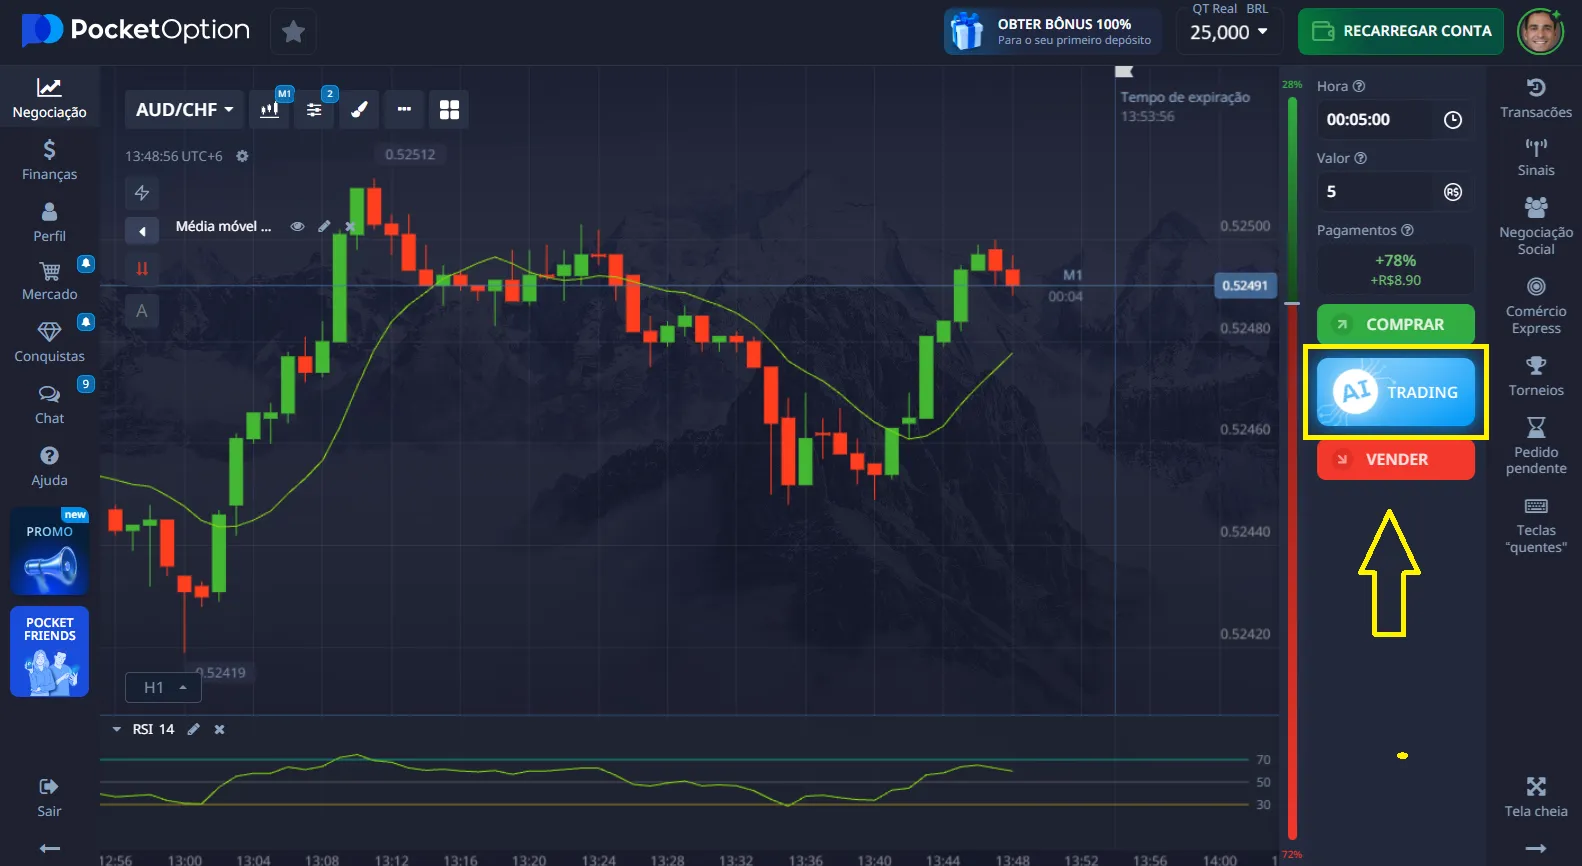This screenshot has height=866, width=1582.
Task: Click the quick trading lightning icon
Action: 142,193
